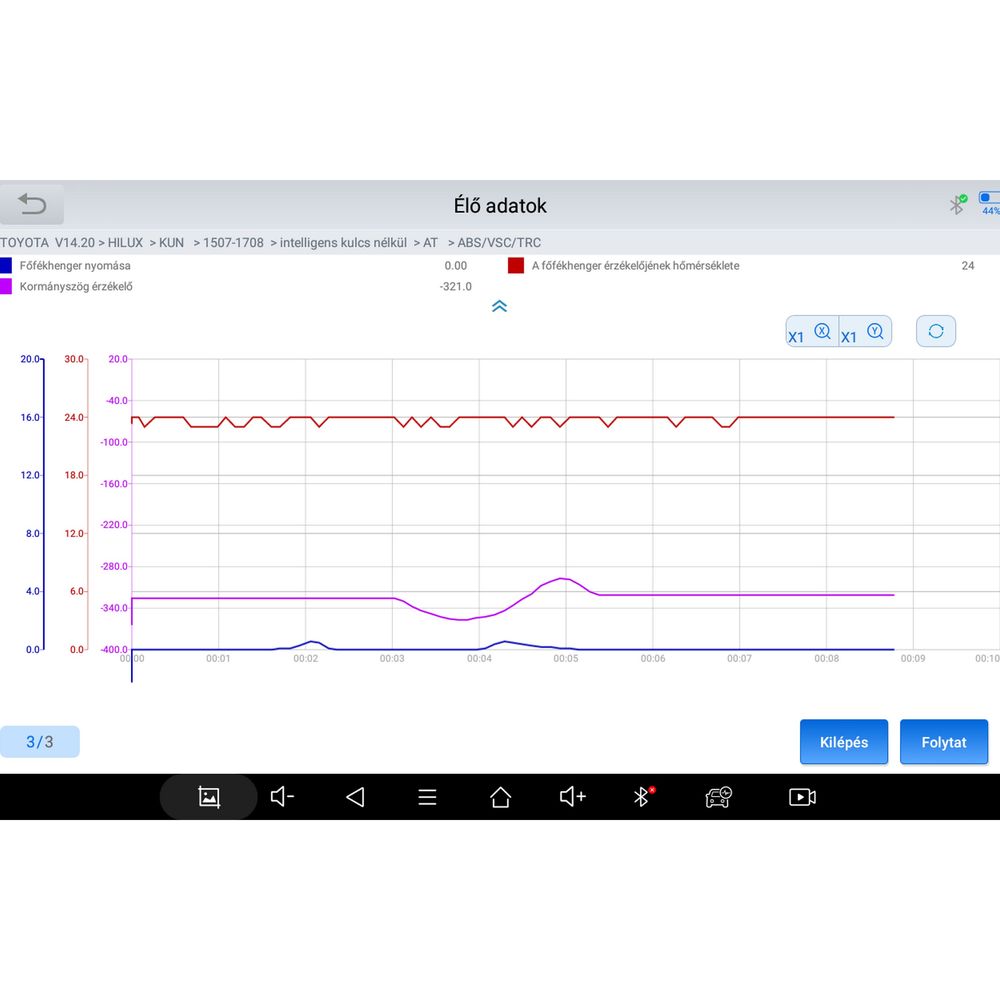Open the bottom bar Bluetooth VCI icon

(x=643, y=797)
